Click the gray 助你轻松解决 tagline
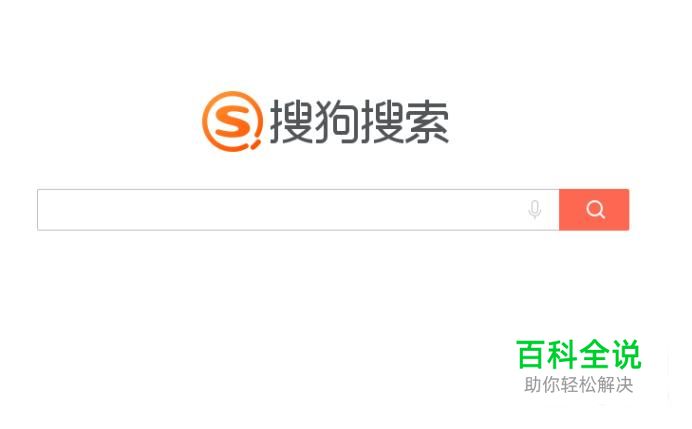692x429 pixels. pos(579,384)
